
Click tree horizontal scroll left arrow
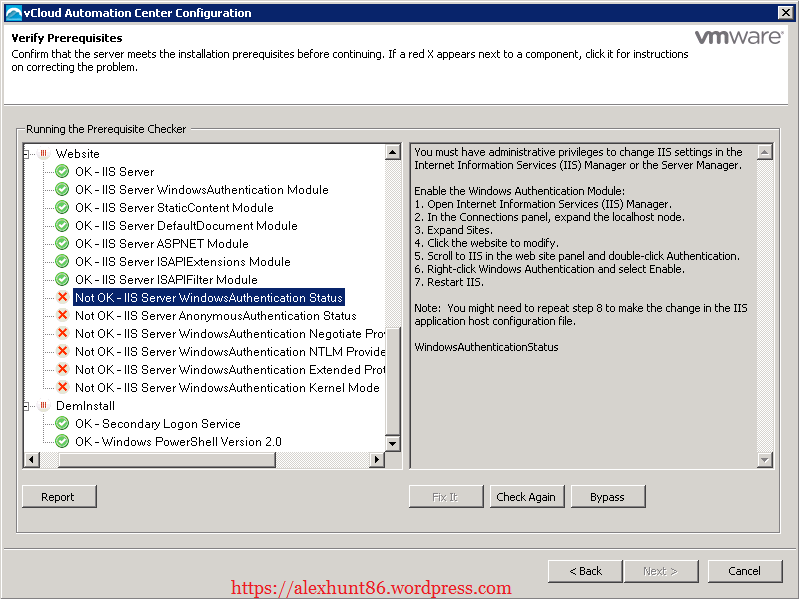pos(32,459)
